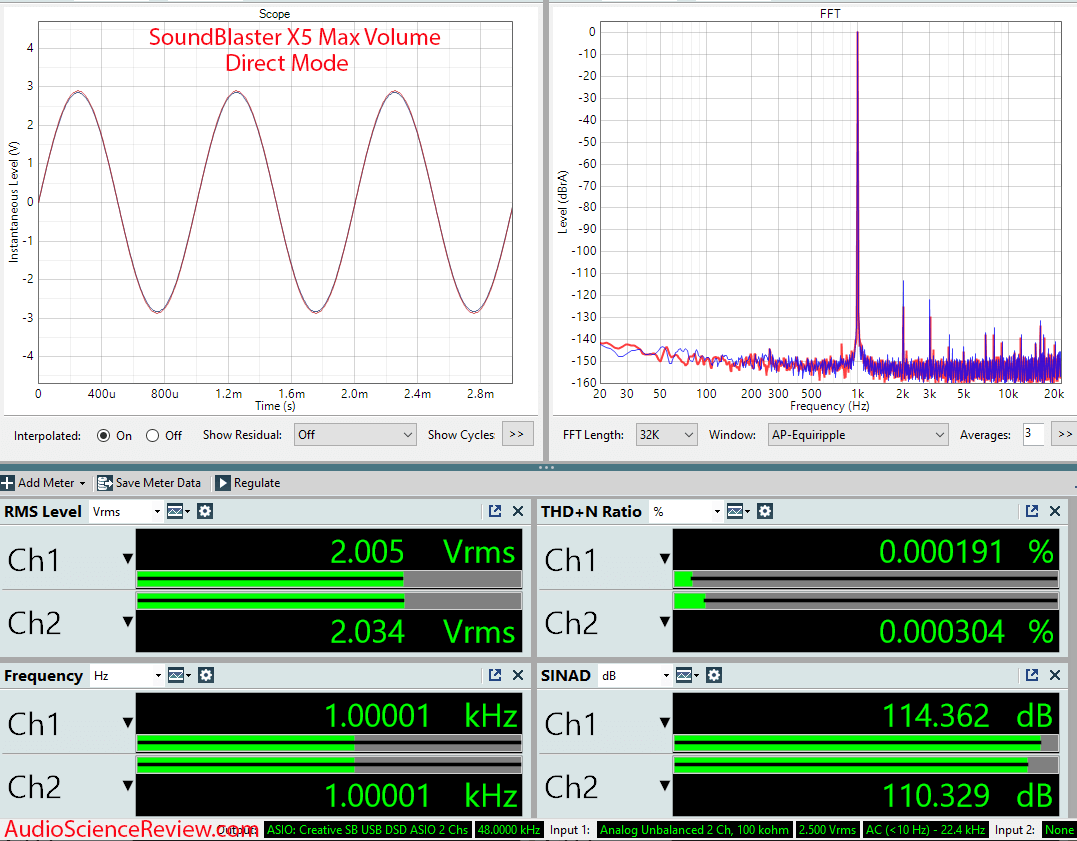Open the FFT Length dropdown

(666, 435)
